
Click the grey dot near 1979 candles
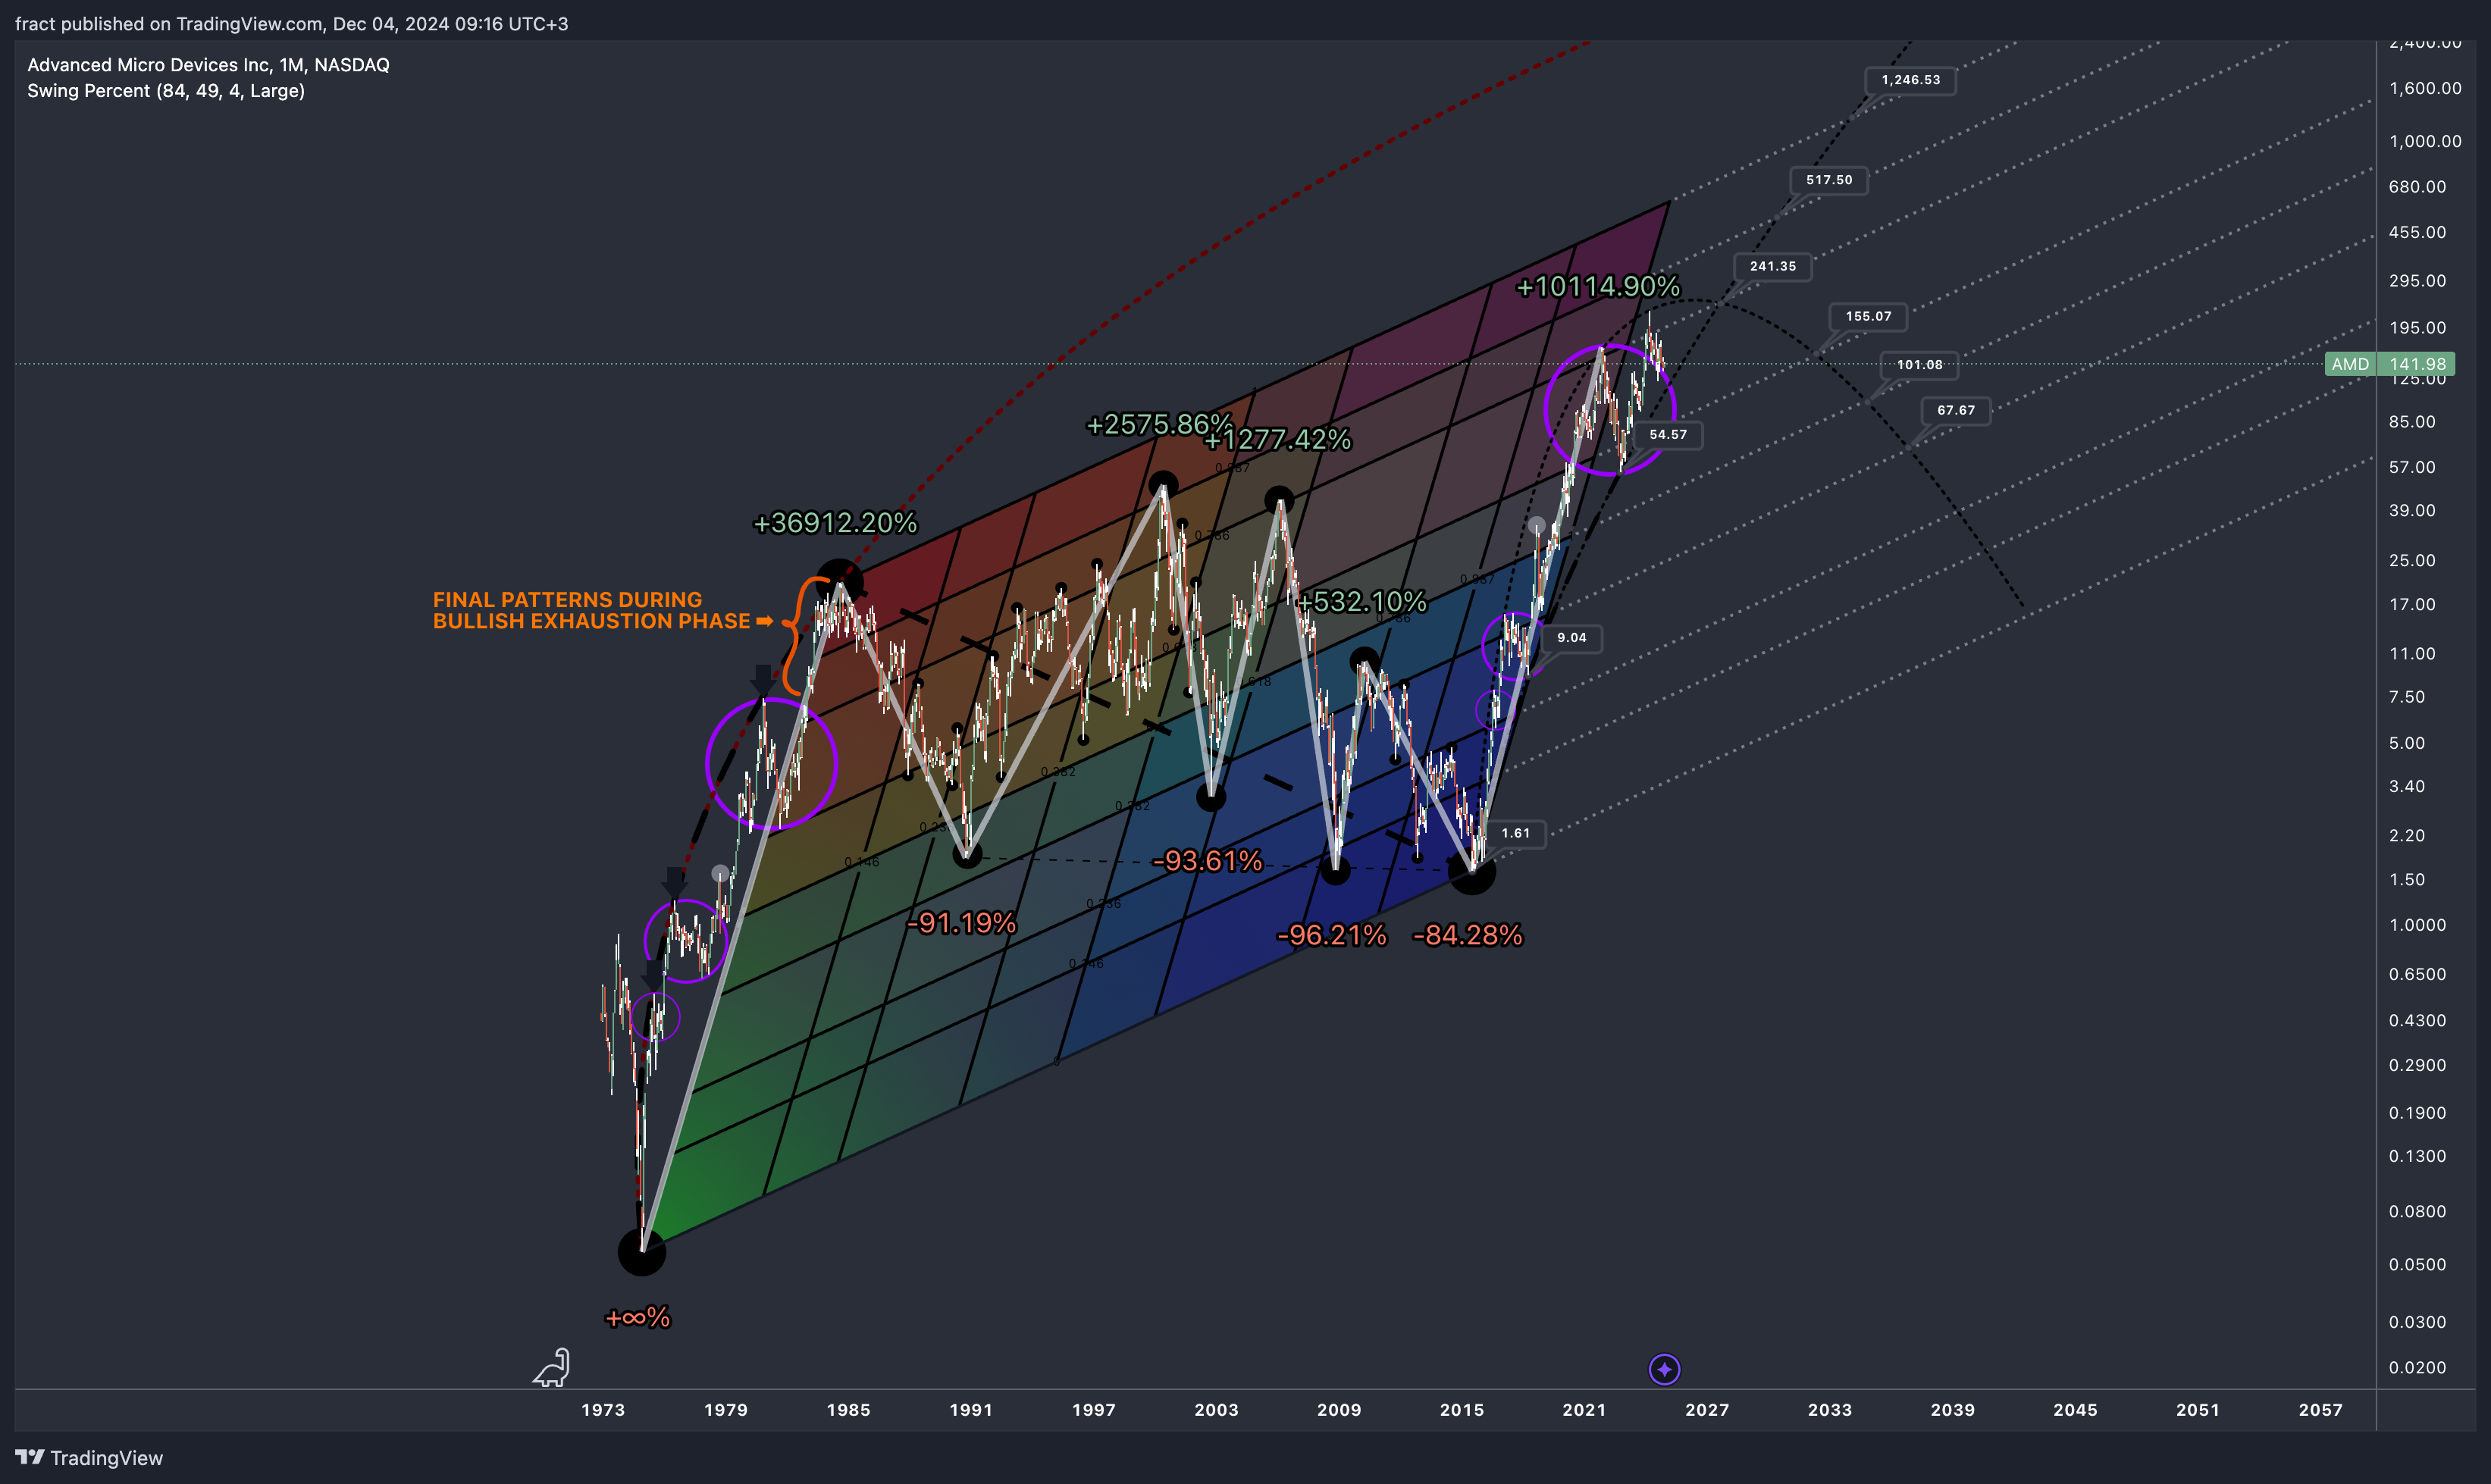point(720,874)
